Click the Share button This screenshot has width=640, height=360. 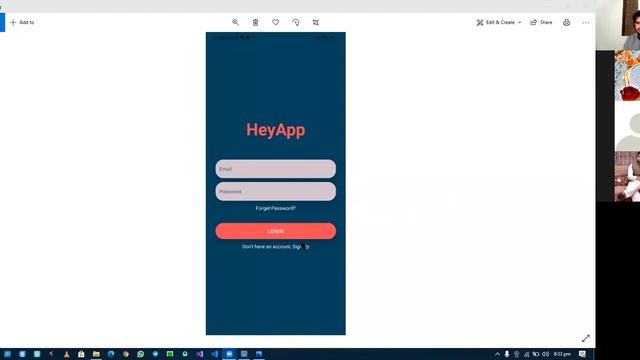pyautogui.click(x=541, y=22)
